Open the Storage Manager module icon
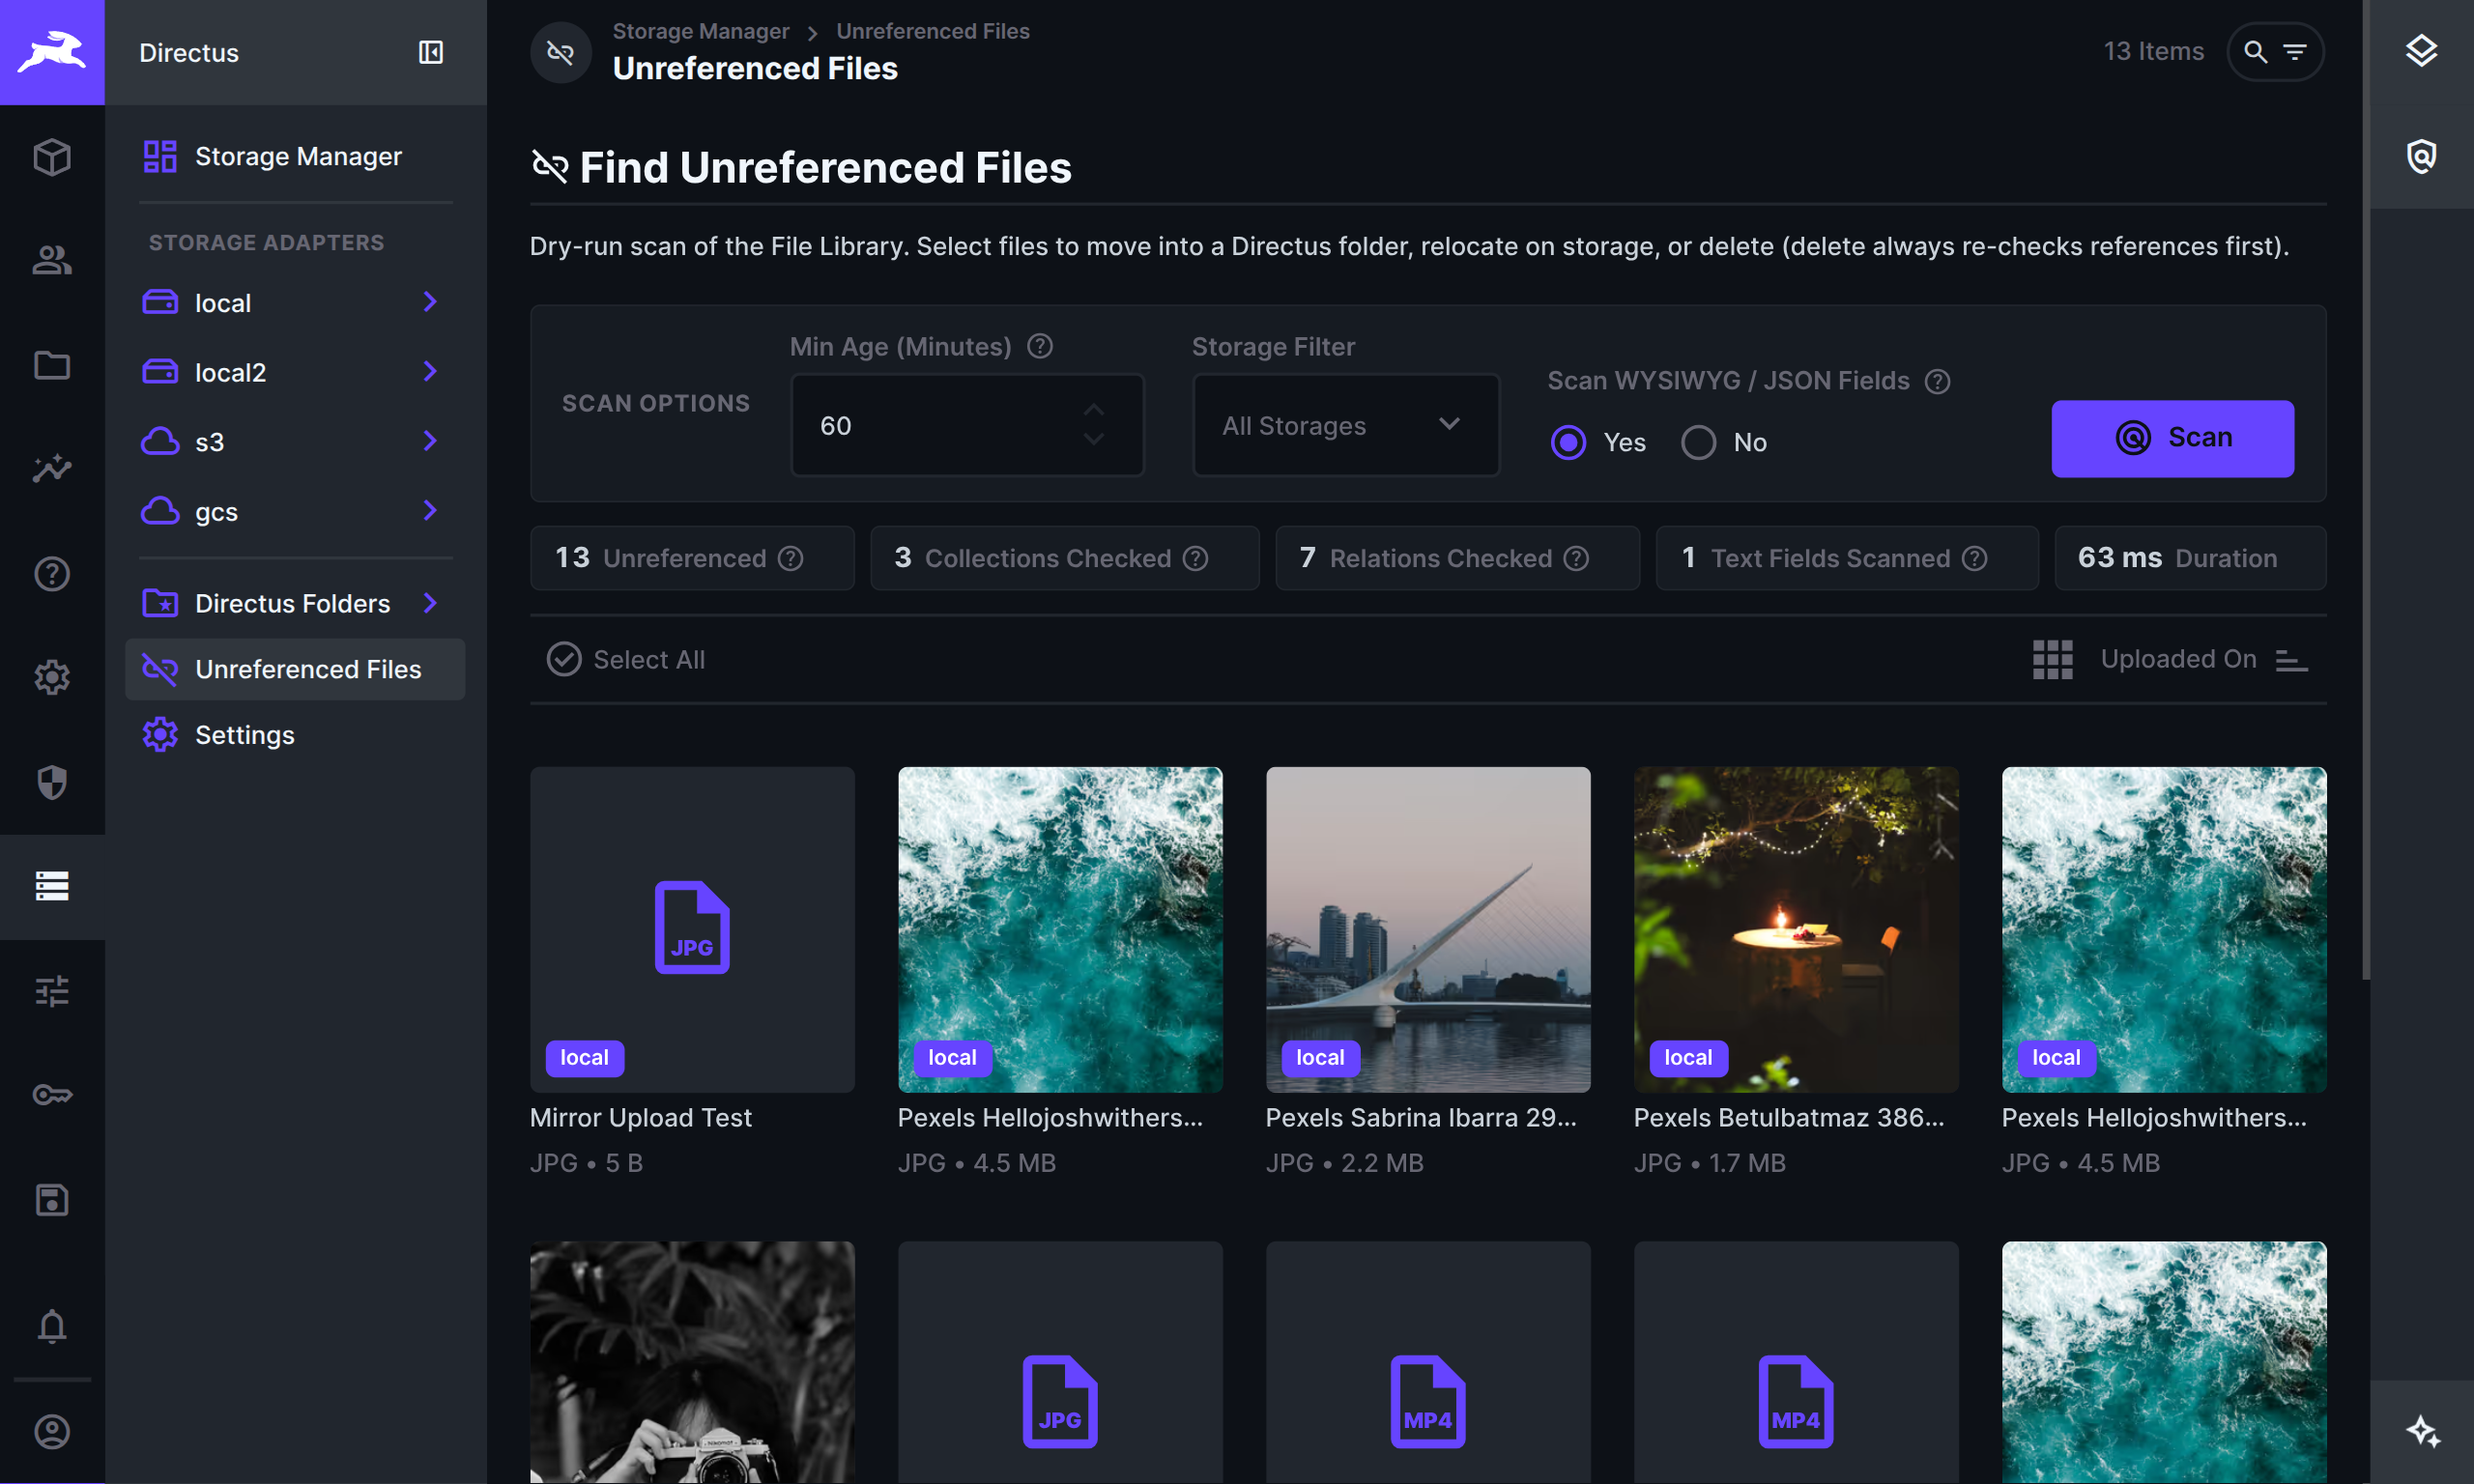2474x1484 pixels. [x=52, y=886]
